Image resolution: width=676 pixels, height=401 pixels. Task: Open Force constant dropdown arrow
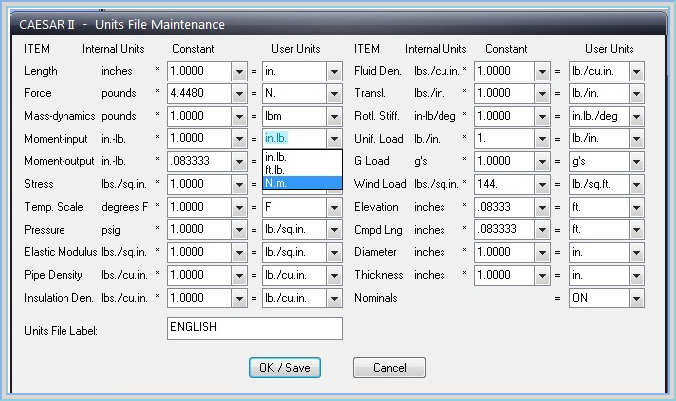239,94
